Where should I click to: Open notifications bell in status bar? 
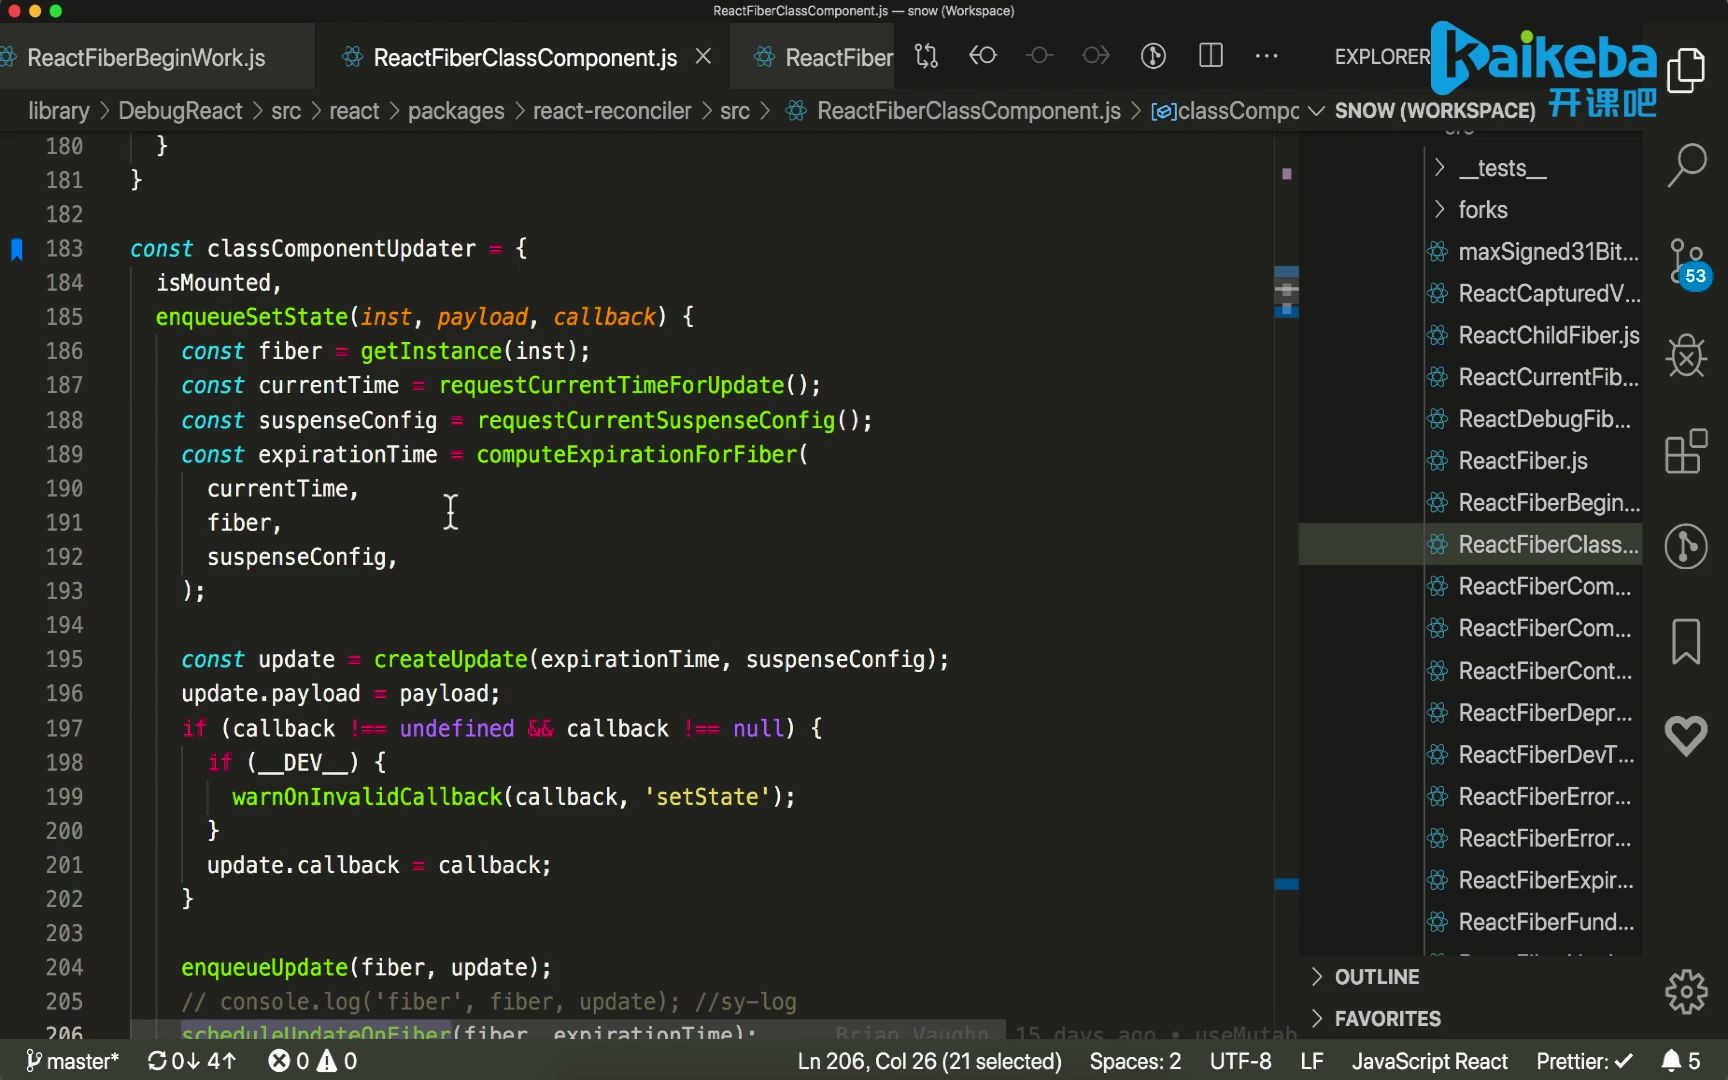1681,1061
